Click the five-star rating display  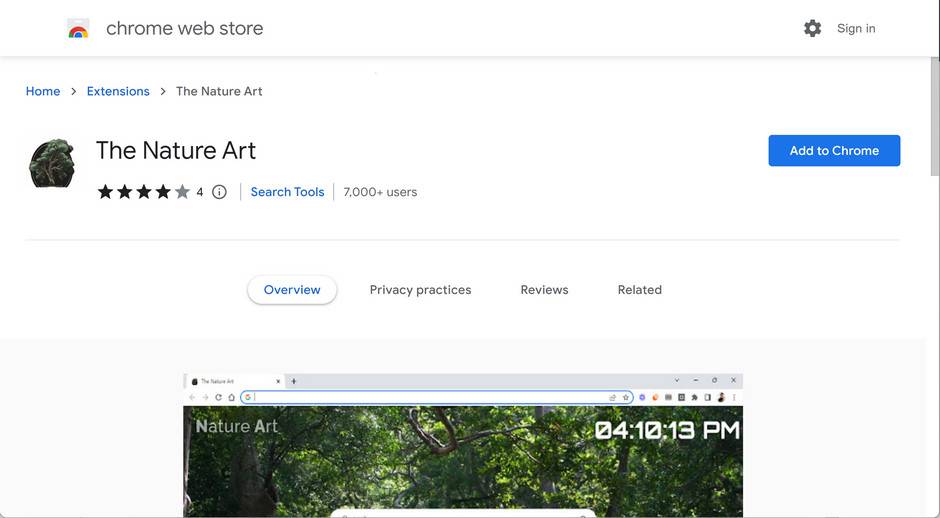pos(143,192)
